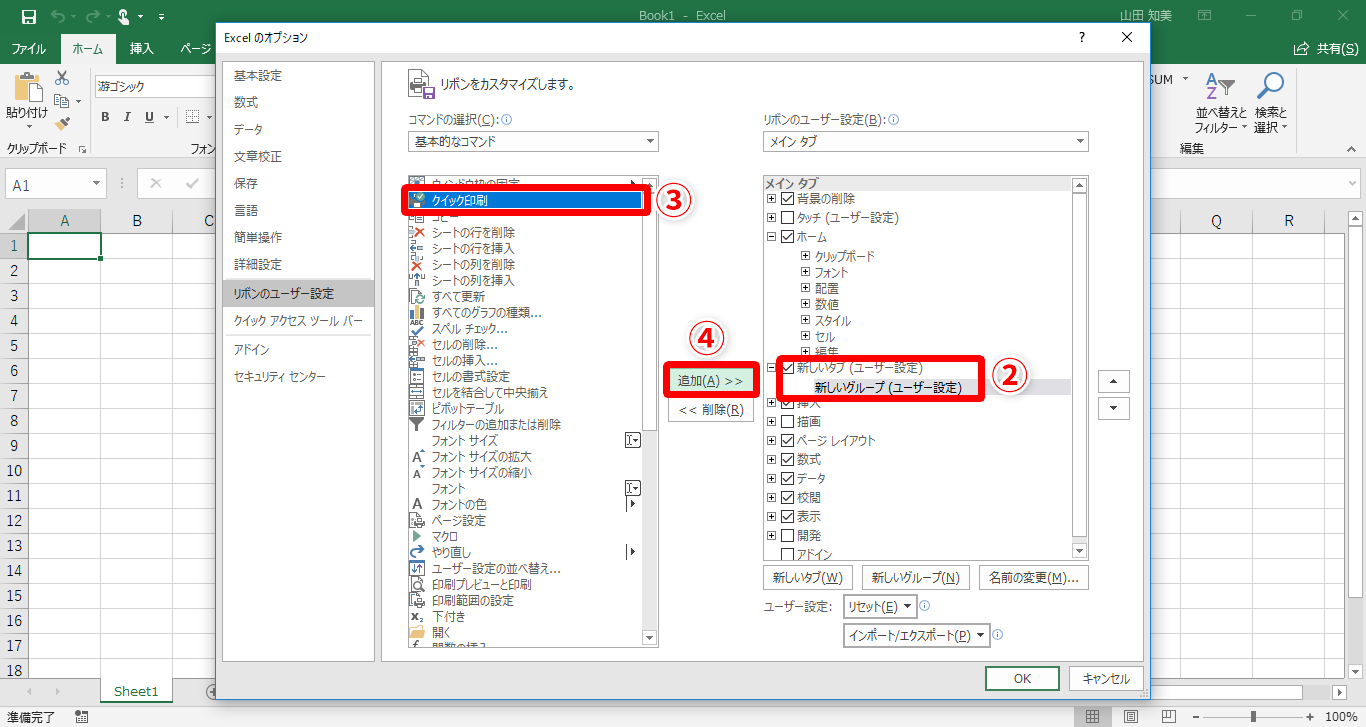Image resolution: width=1366 pixels, height=727 pixels.
Task: Check the タッチ (ユーザー設定) checkbox
Action: click(787, 218)
